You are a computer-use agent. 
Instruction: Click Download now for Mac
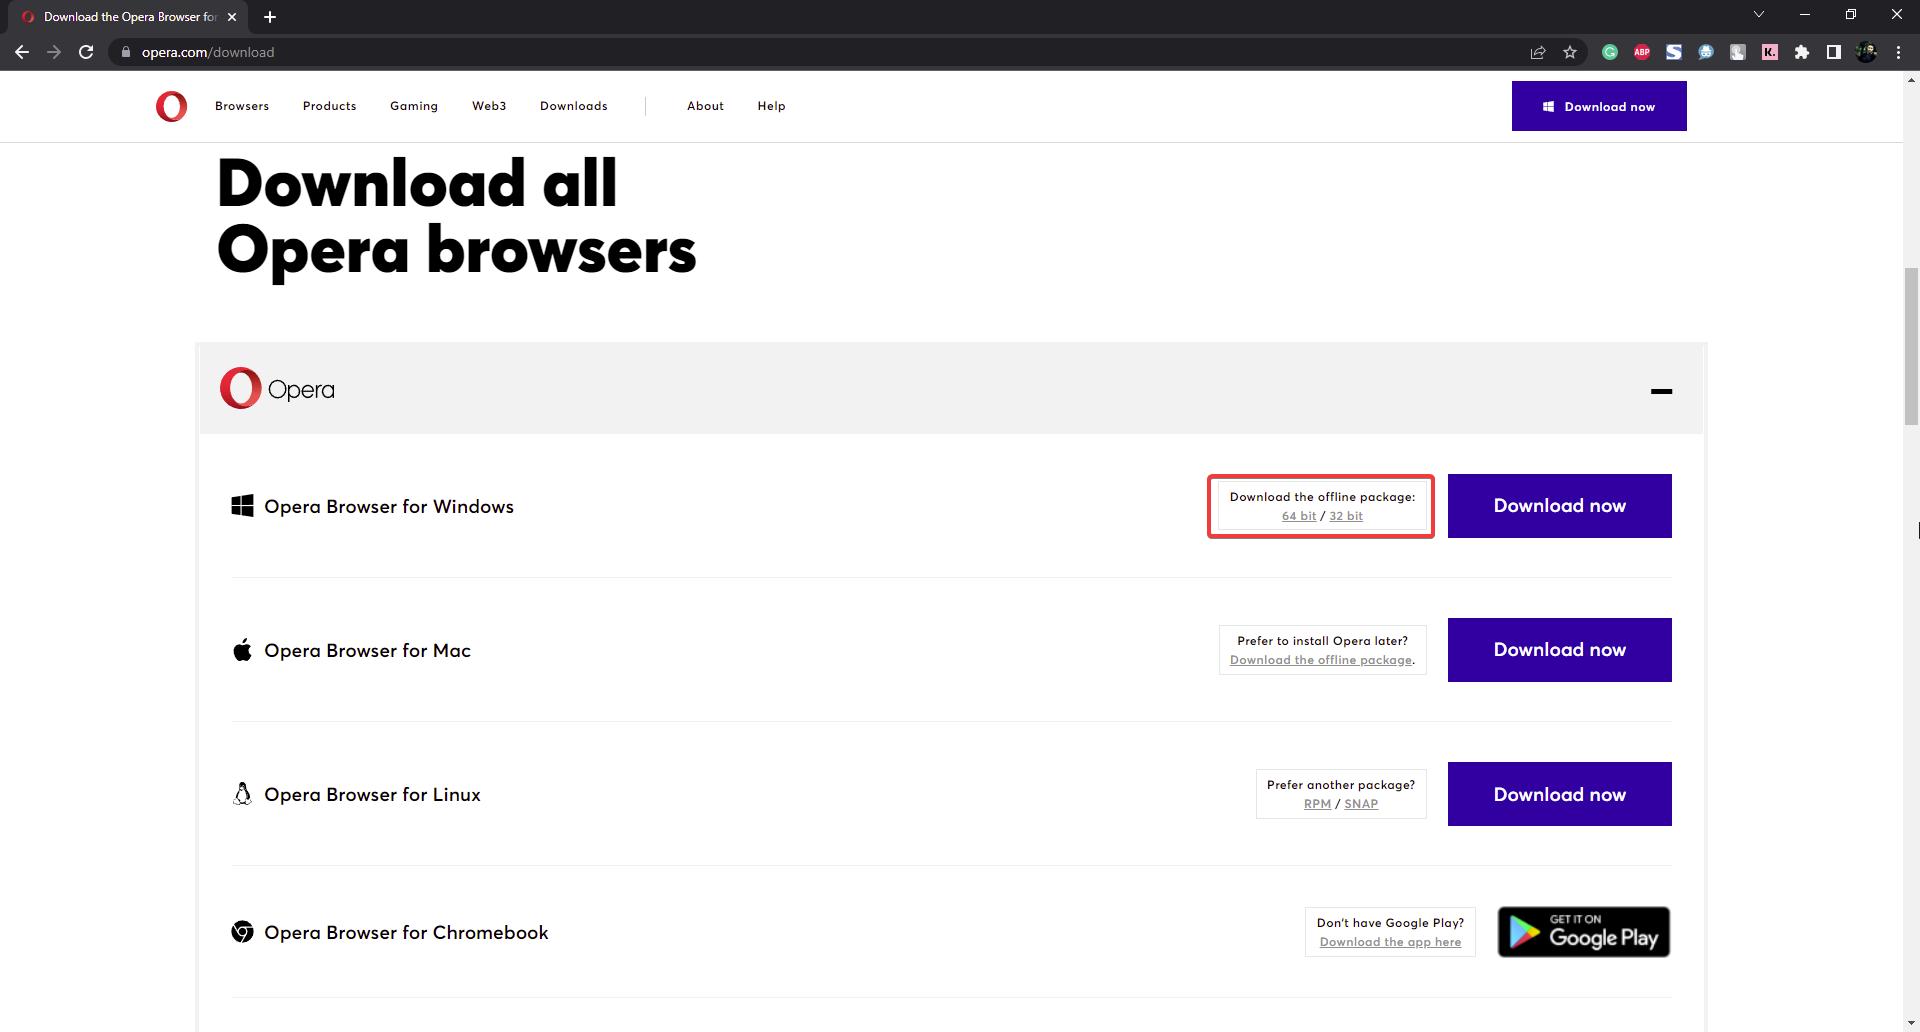[x=1560, y=650]
